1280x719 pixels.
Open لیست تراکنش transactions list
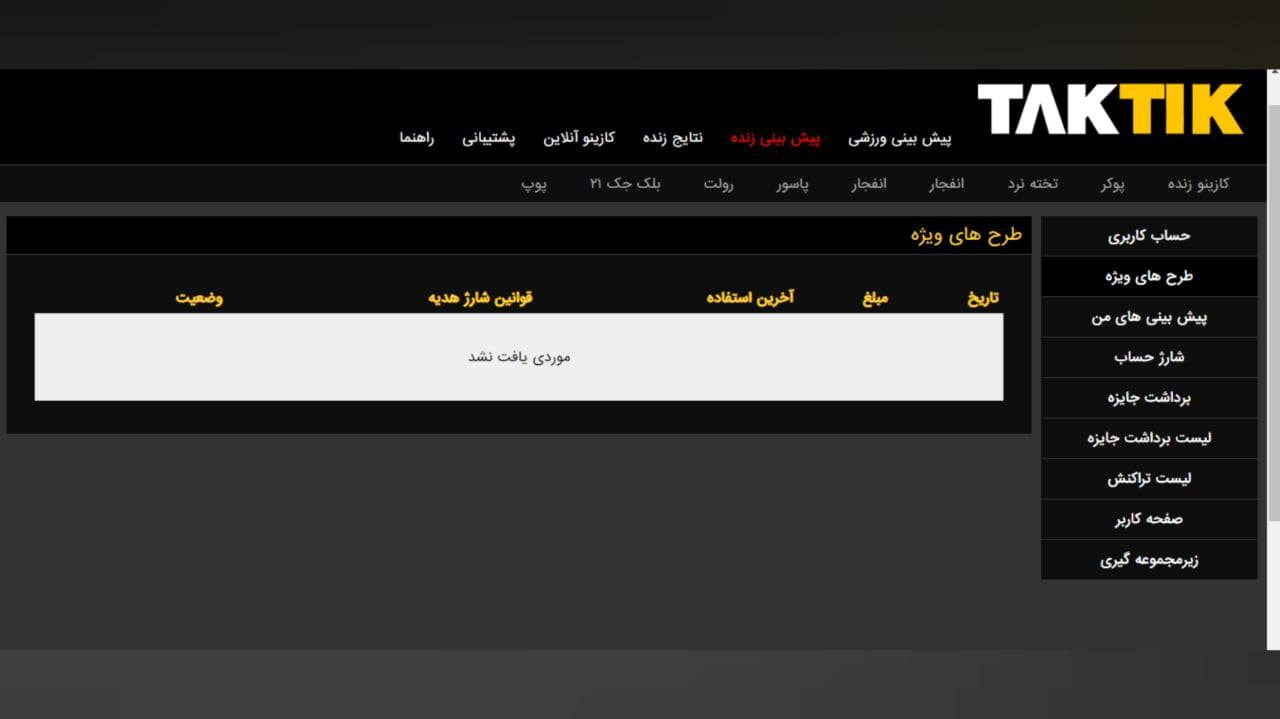(x=1148, y=479)
